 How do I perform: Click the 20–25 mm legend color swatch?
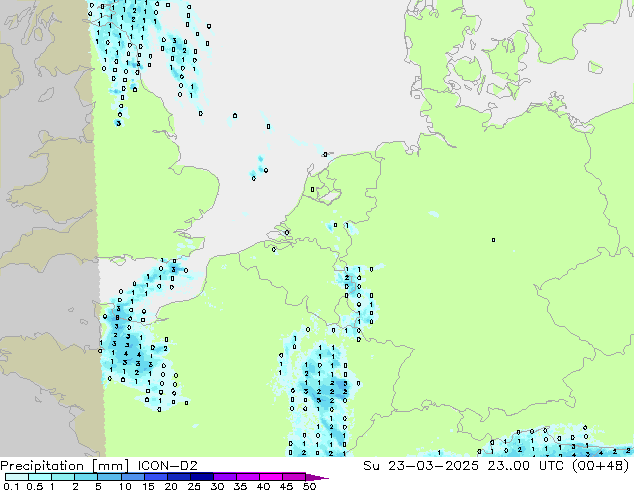(x=178, y=477)
